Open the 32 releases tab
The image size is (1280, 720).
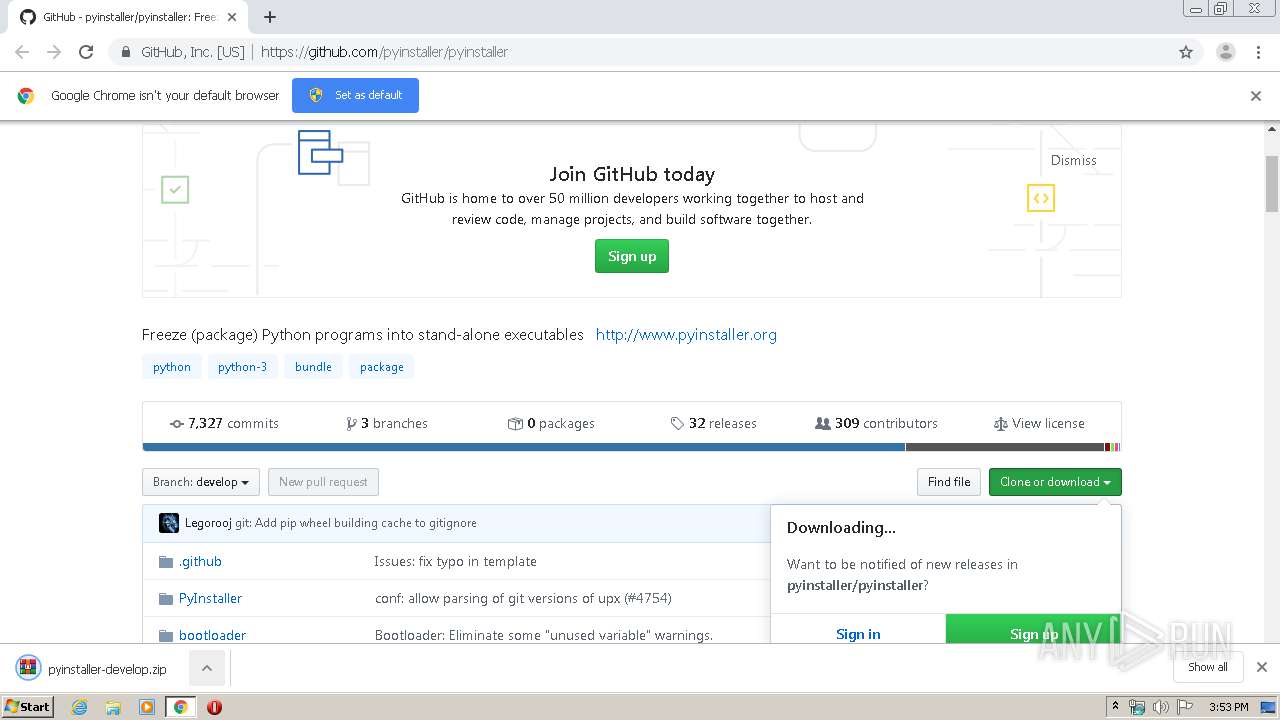pyautogui.click(x=713, y=423)
